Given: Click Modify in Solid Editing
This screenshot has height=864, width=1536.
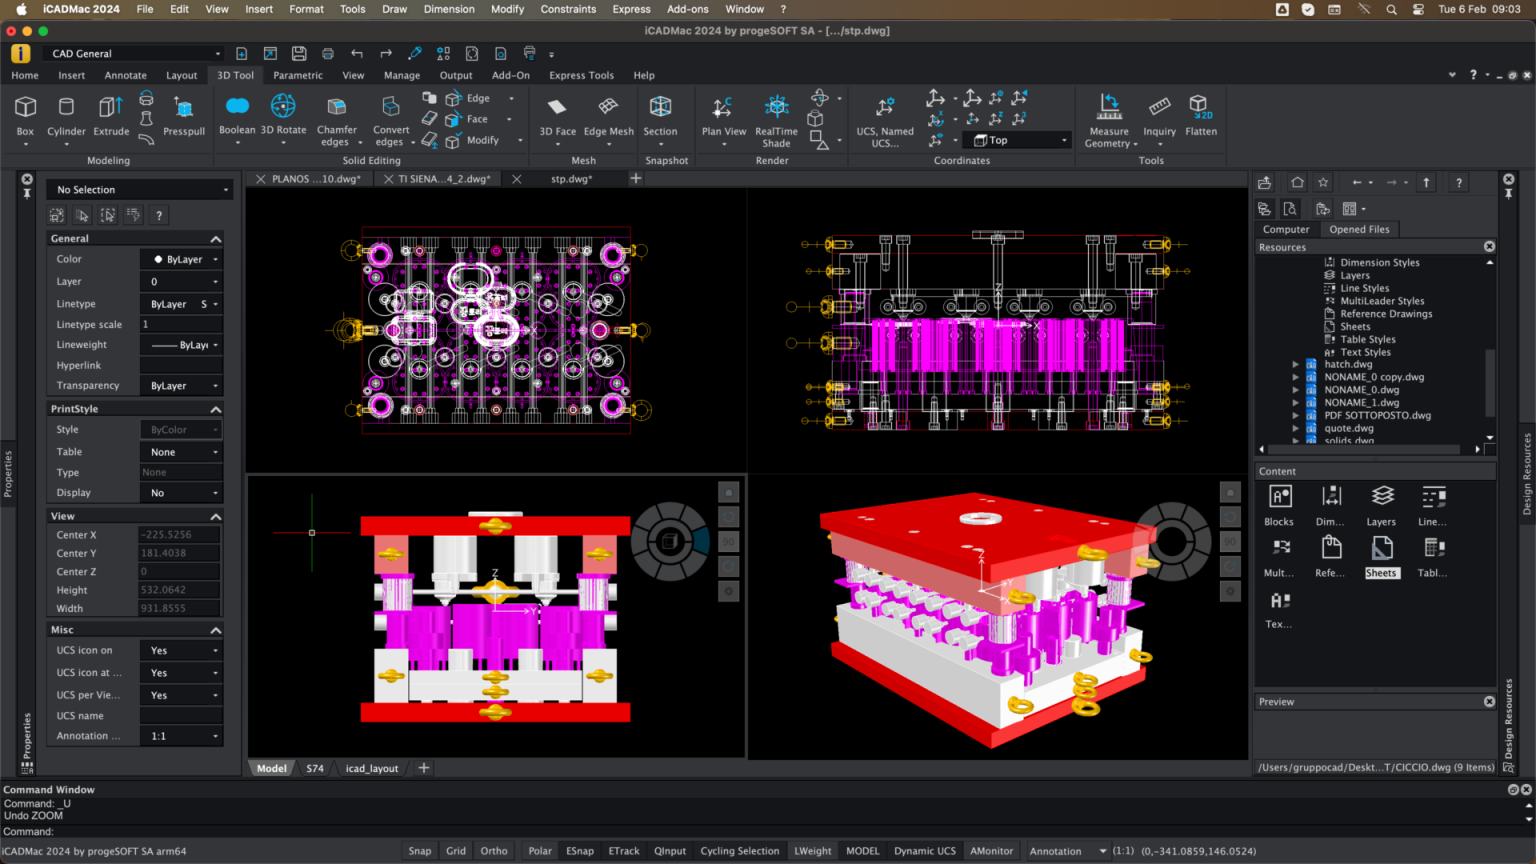Looking at the screenshot, I should click(482, 141).
